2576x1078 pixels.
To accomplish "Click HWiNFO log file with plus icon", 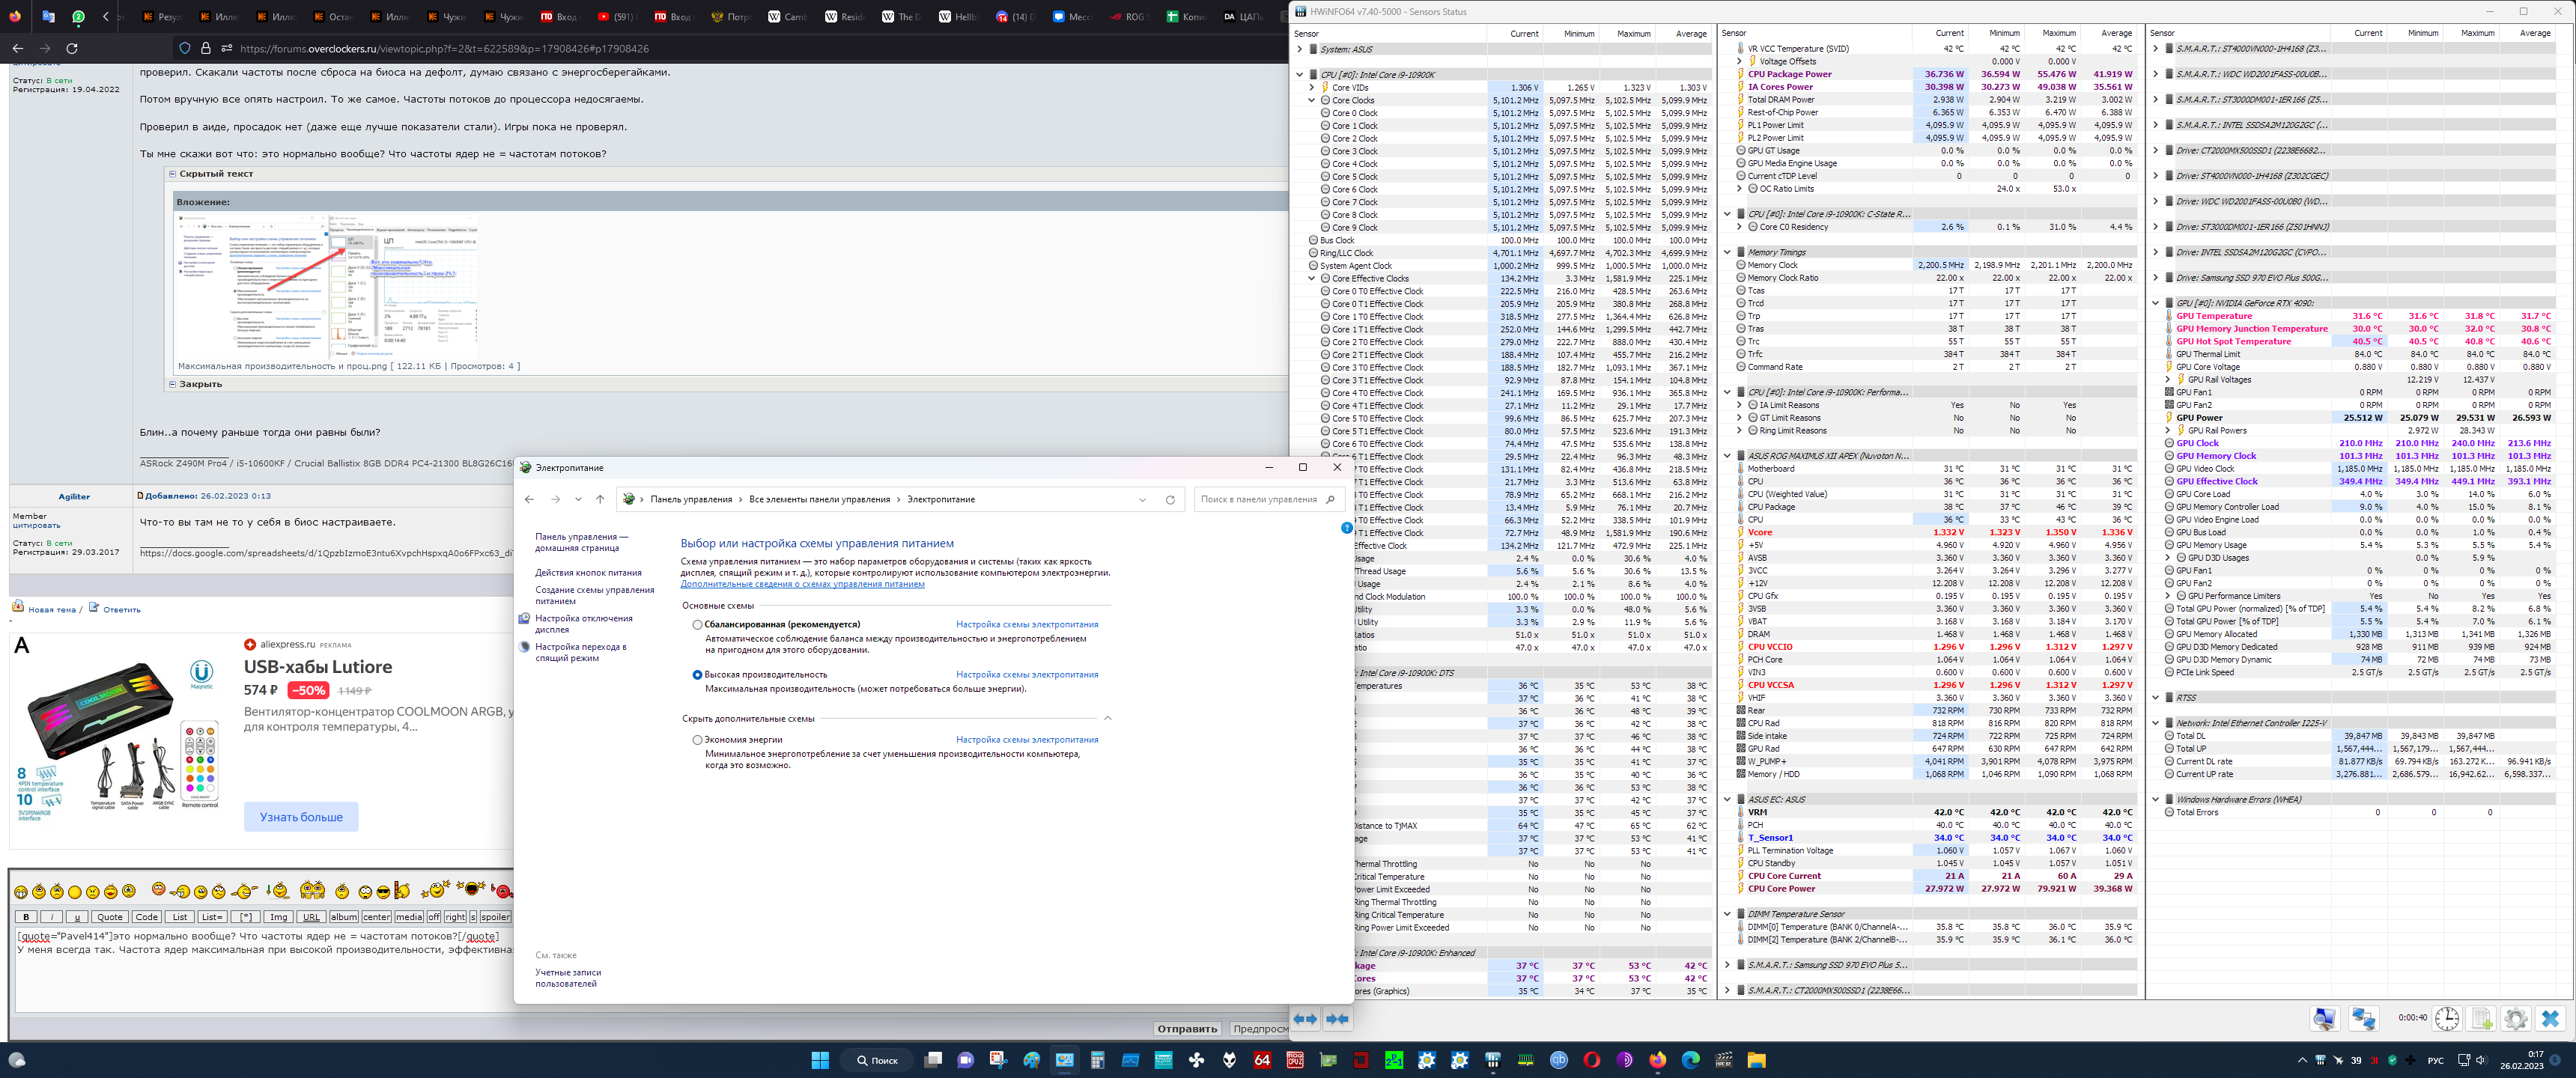I will click(2481, 1019).
